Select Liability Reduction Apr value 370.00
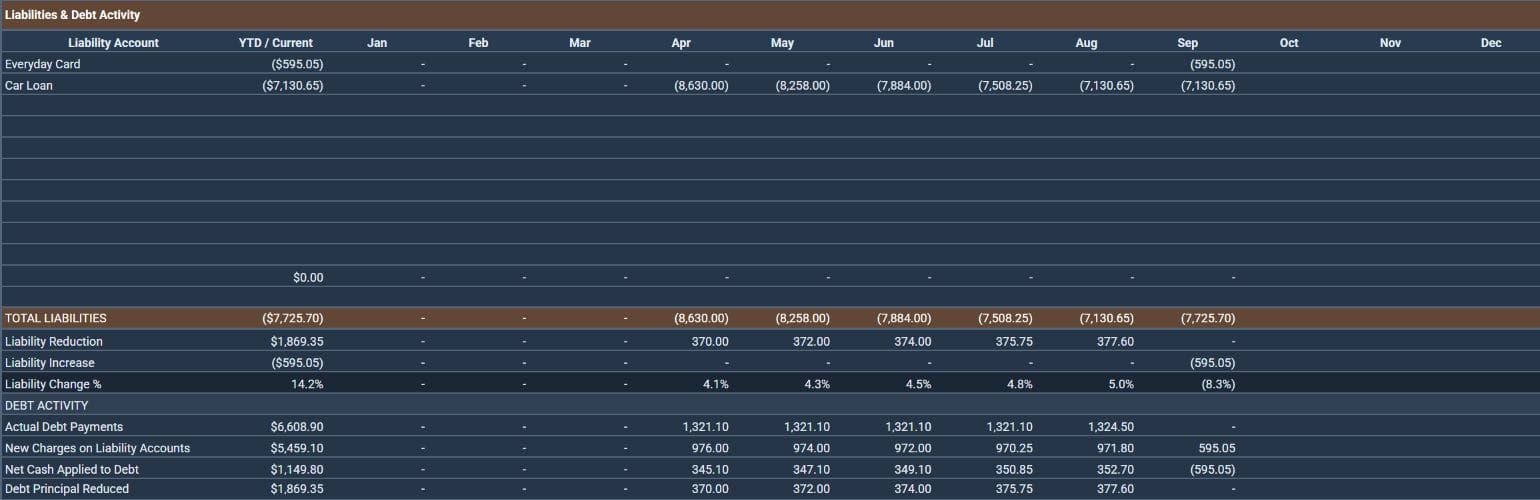1540x500 pixels. coord(710,342)
